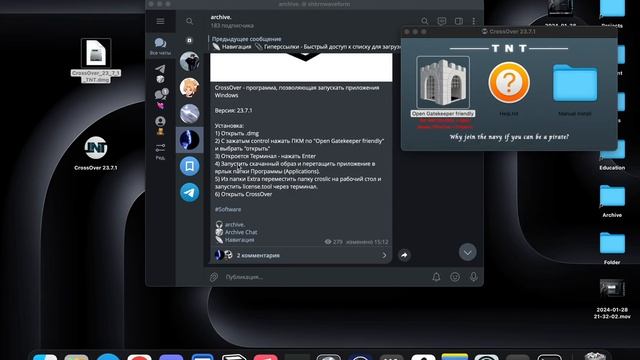
Task: Open blonde anime avatar chat
Action: tap(189, 87)
